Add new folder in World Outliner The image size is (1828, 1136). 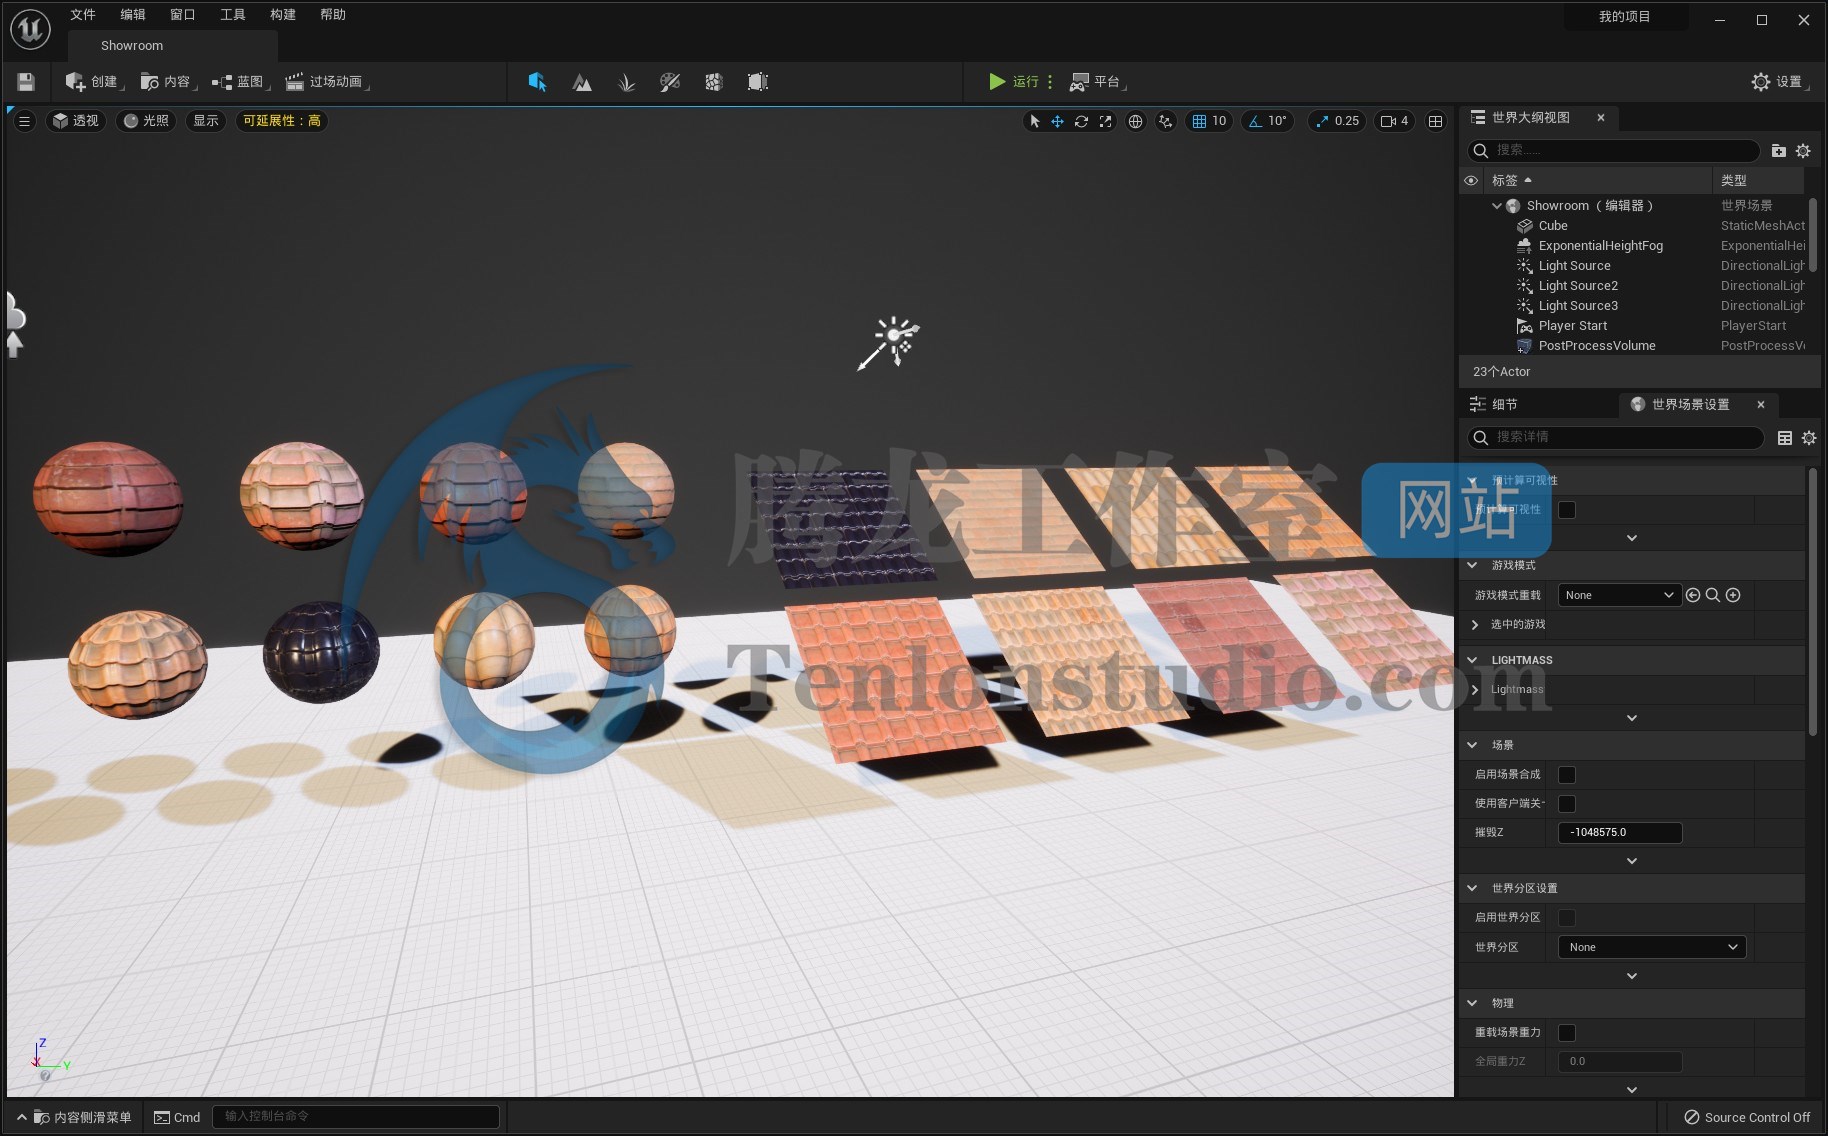(1778, 150)
